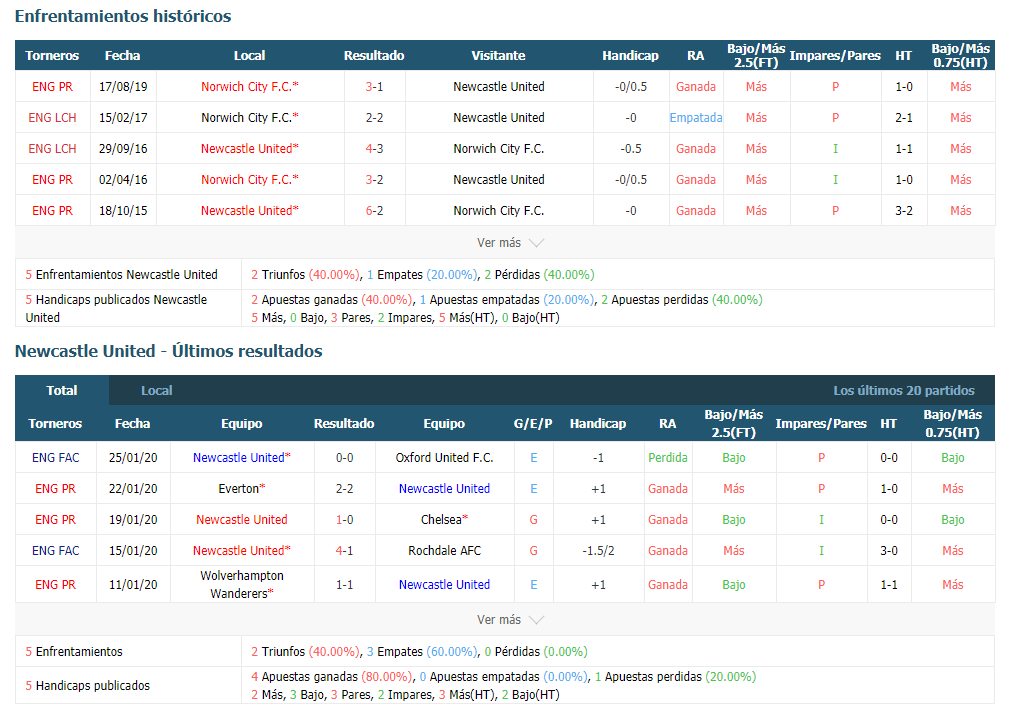Switch to the Local tab
The height and width of the screenshot is (708, 1012).
pyautogui.click(x=156, y=390)
